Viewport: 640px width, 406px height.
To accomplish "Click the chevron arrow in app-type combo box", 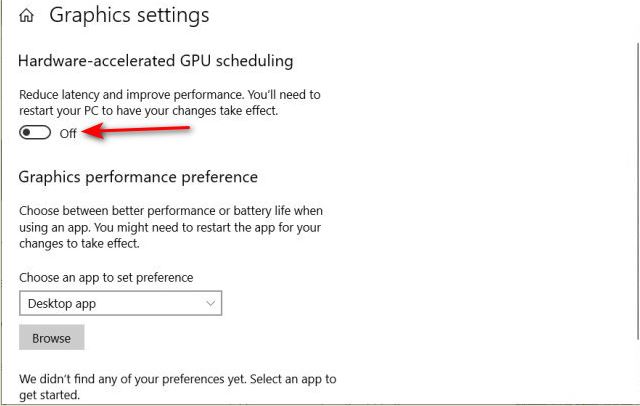I will pos(210,303).
